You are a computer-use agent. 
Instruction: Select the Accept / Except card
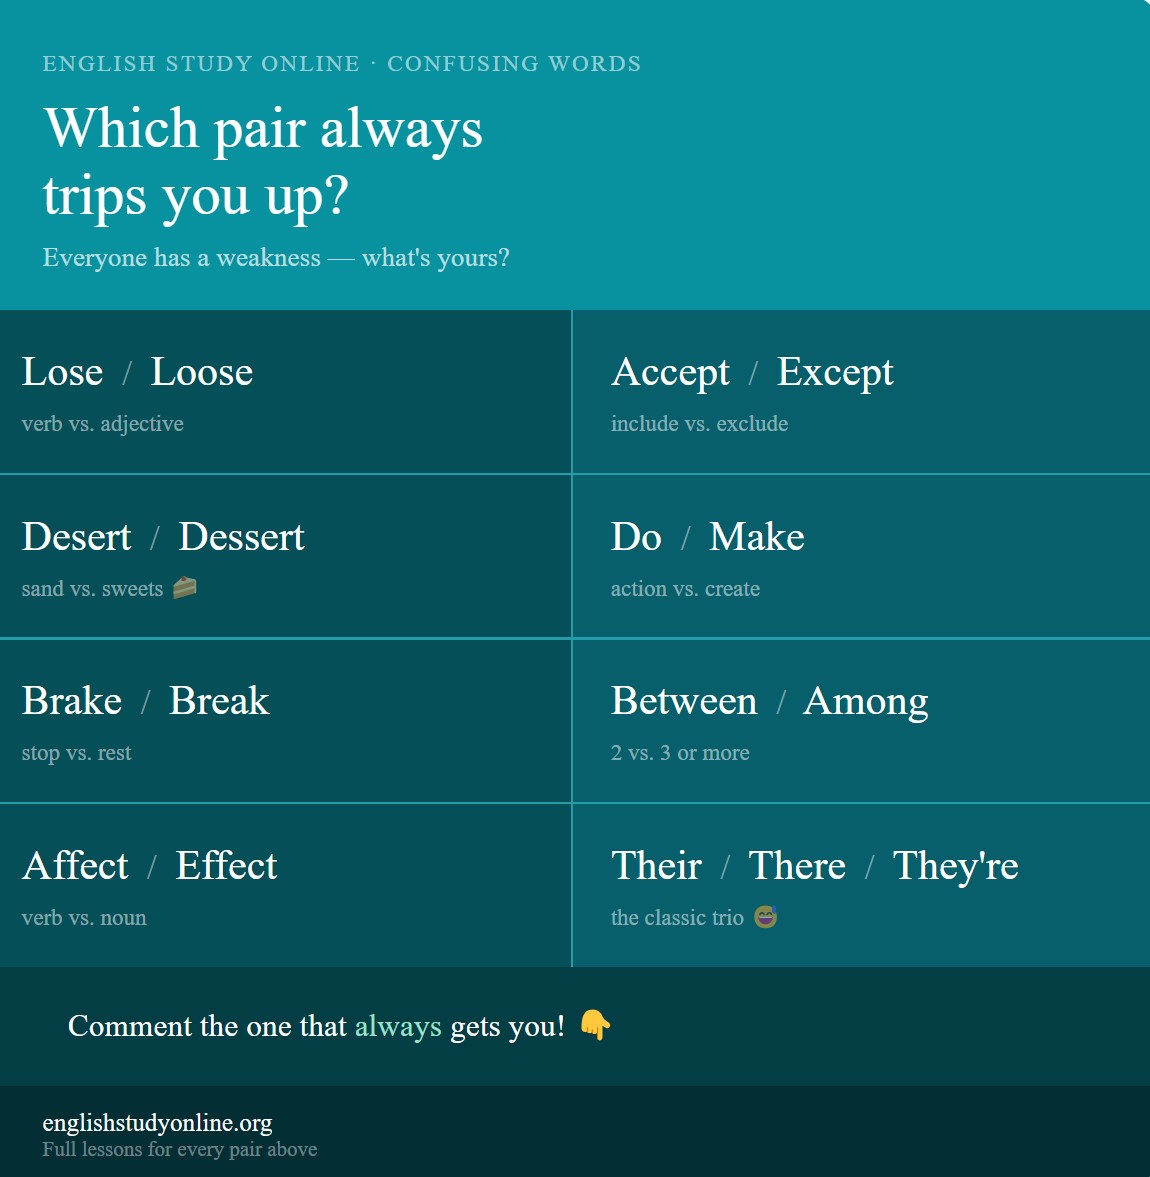coord(861,392)
